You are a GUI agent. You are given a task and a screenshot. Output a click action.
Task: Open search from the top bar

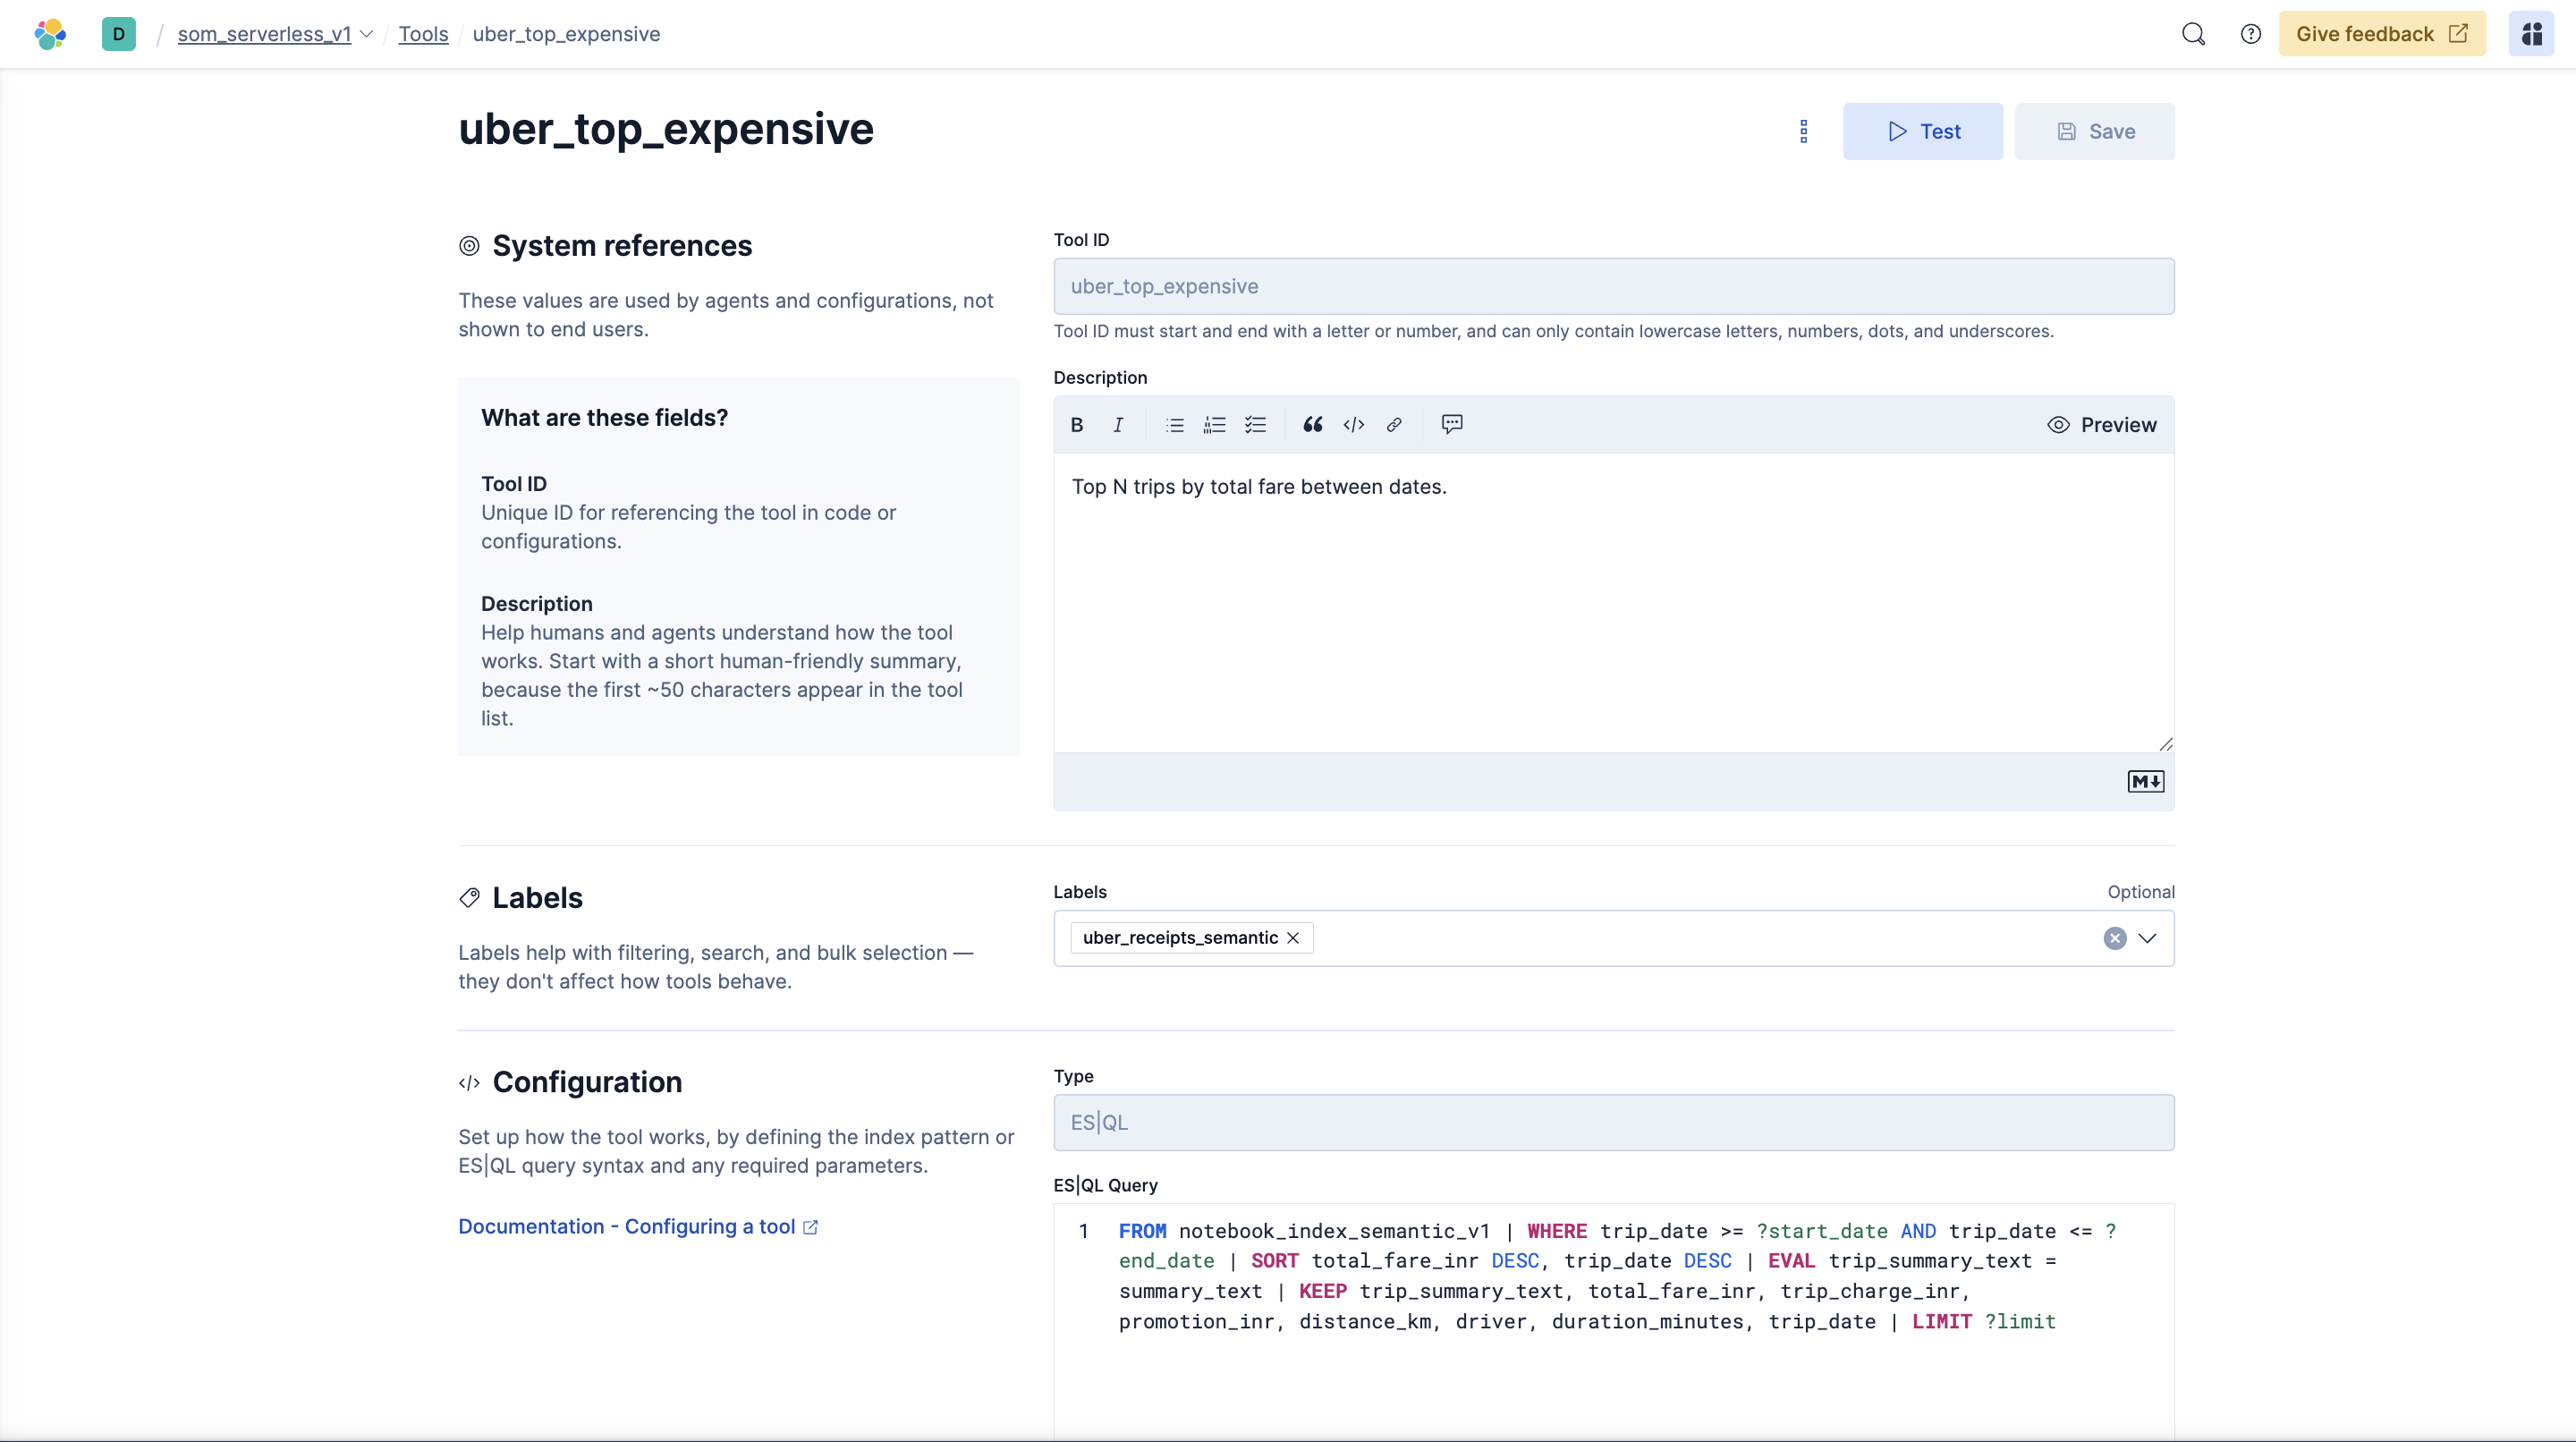pos(2193,33)
